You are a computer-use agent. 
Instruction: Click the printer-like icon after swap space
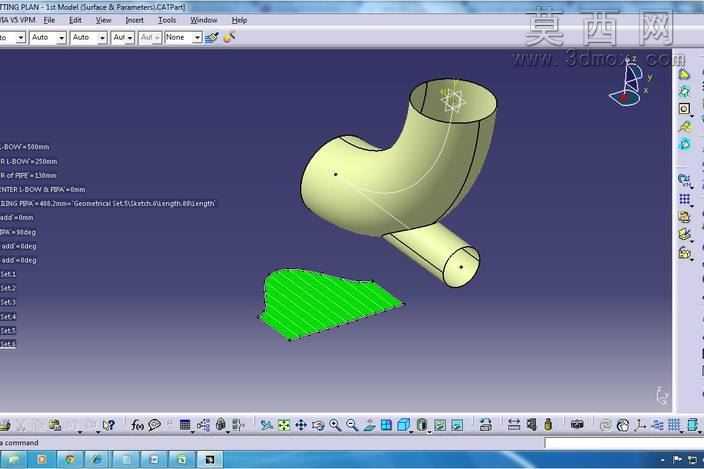tap(485, 425)
